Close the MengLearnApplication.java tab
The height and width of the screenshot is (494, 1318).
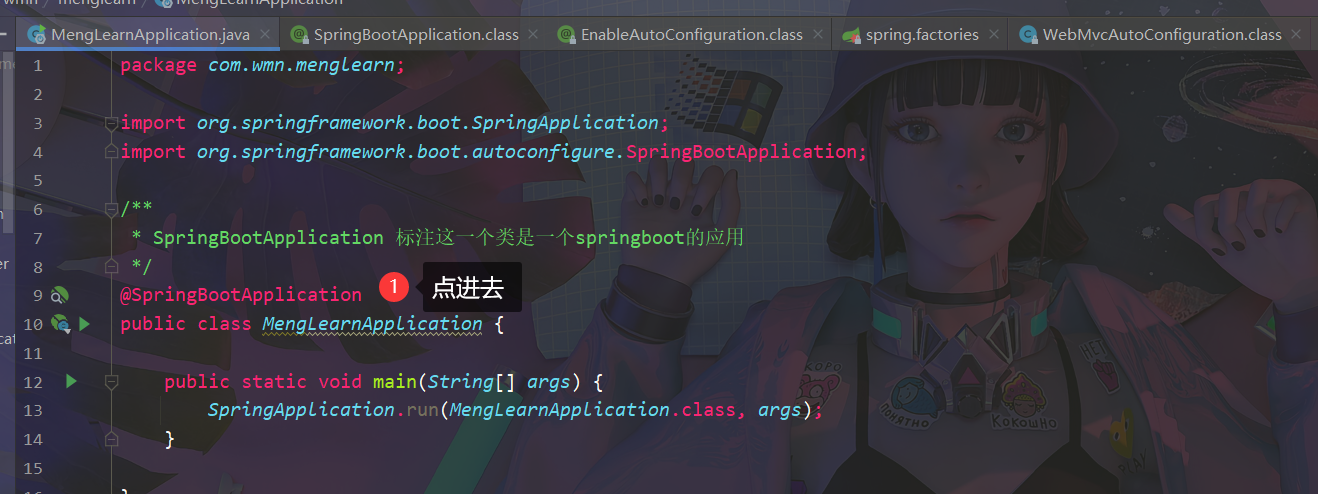pos(265,35)
